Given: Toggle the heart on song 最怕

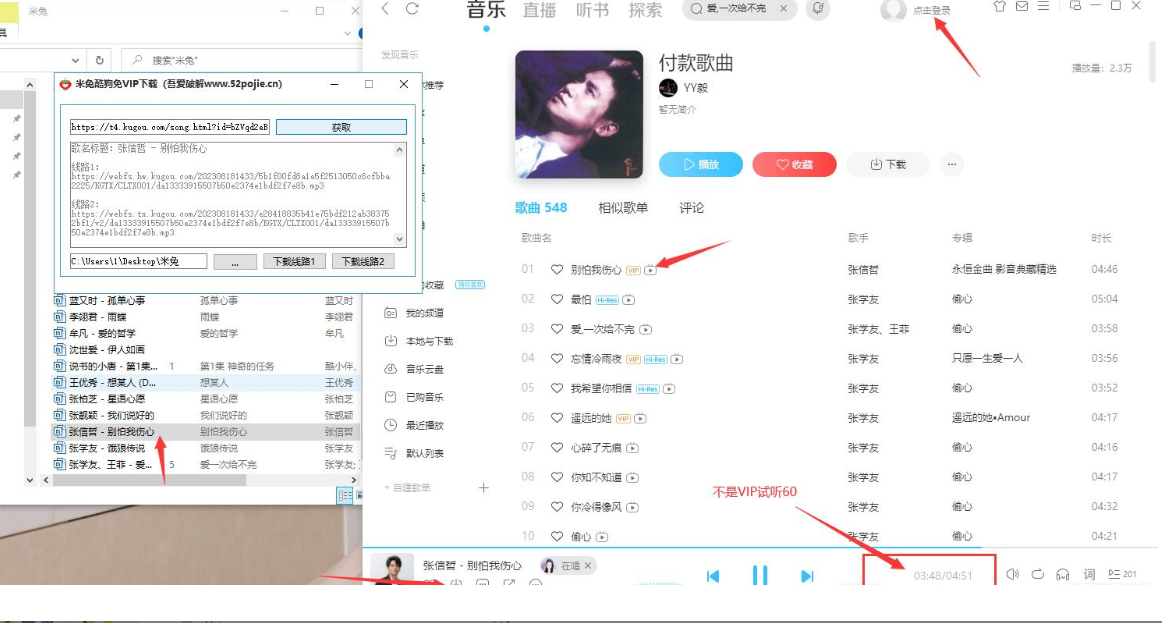Looking at the screenshot, I should [557, 299].
